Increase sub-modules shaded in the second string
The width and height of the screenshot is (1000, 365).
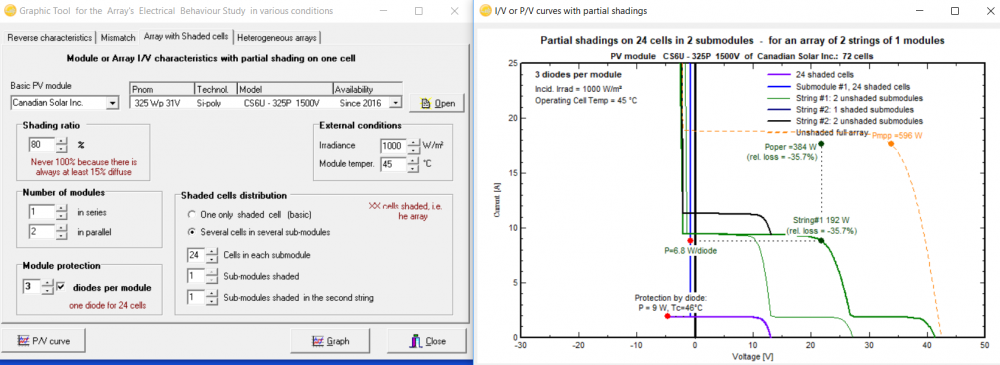click(x=211, y=294)
